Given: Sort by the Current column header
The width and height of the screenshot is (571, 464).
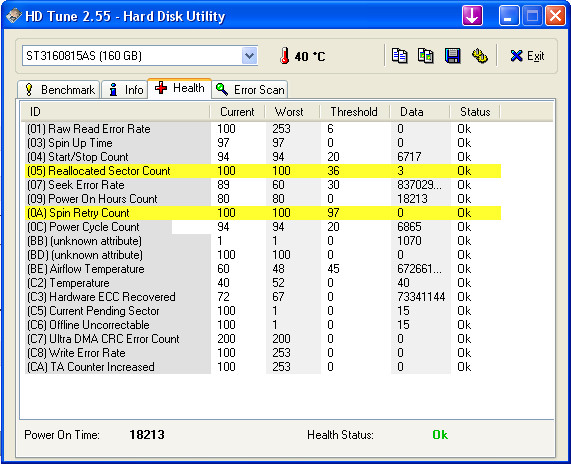Looking at the screenshot, I should point(237,112).
